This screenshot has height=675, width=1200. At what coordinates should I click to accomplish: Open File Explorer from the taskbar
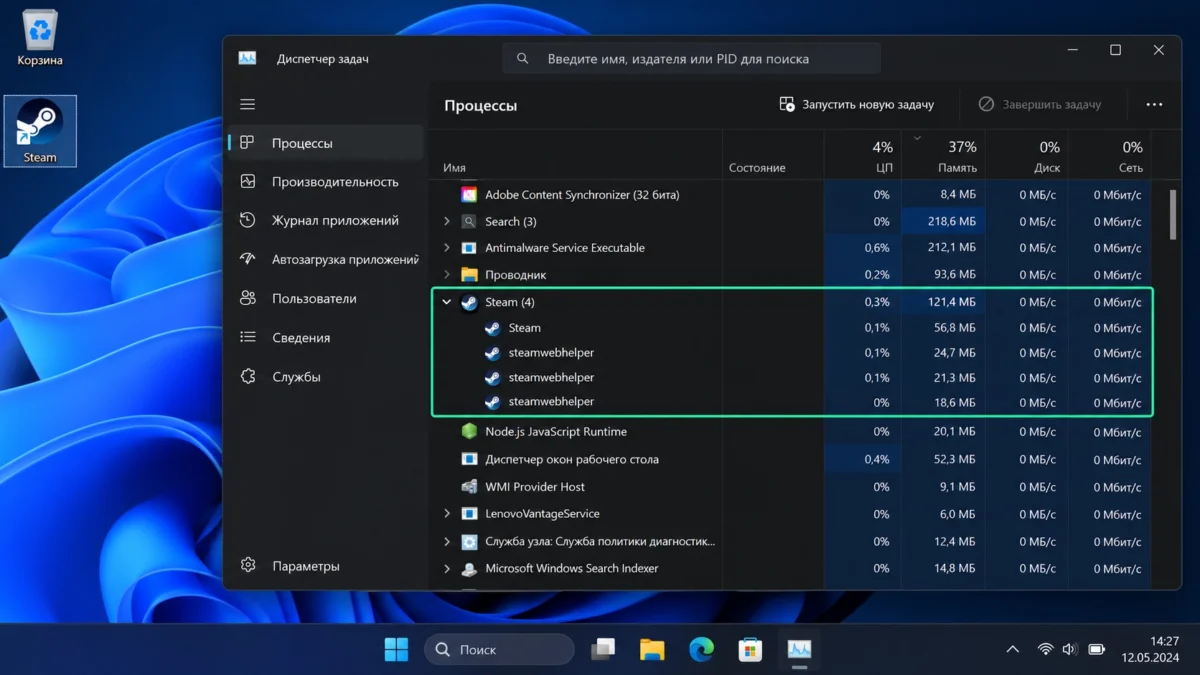click(x=652, y=650)
